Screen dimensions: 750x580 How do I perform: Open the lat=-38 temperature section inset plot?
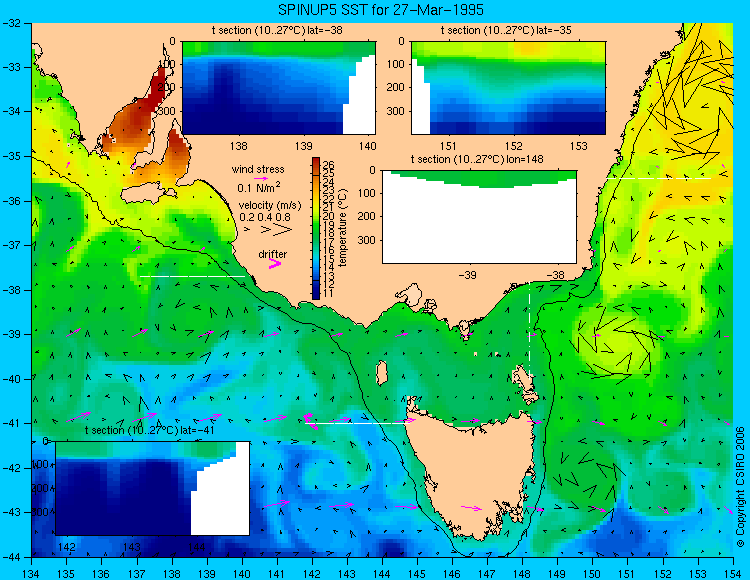tap(279, 88)
